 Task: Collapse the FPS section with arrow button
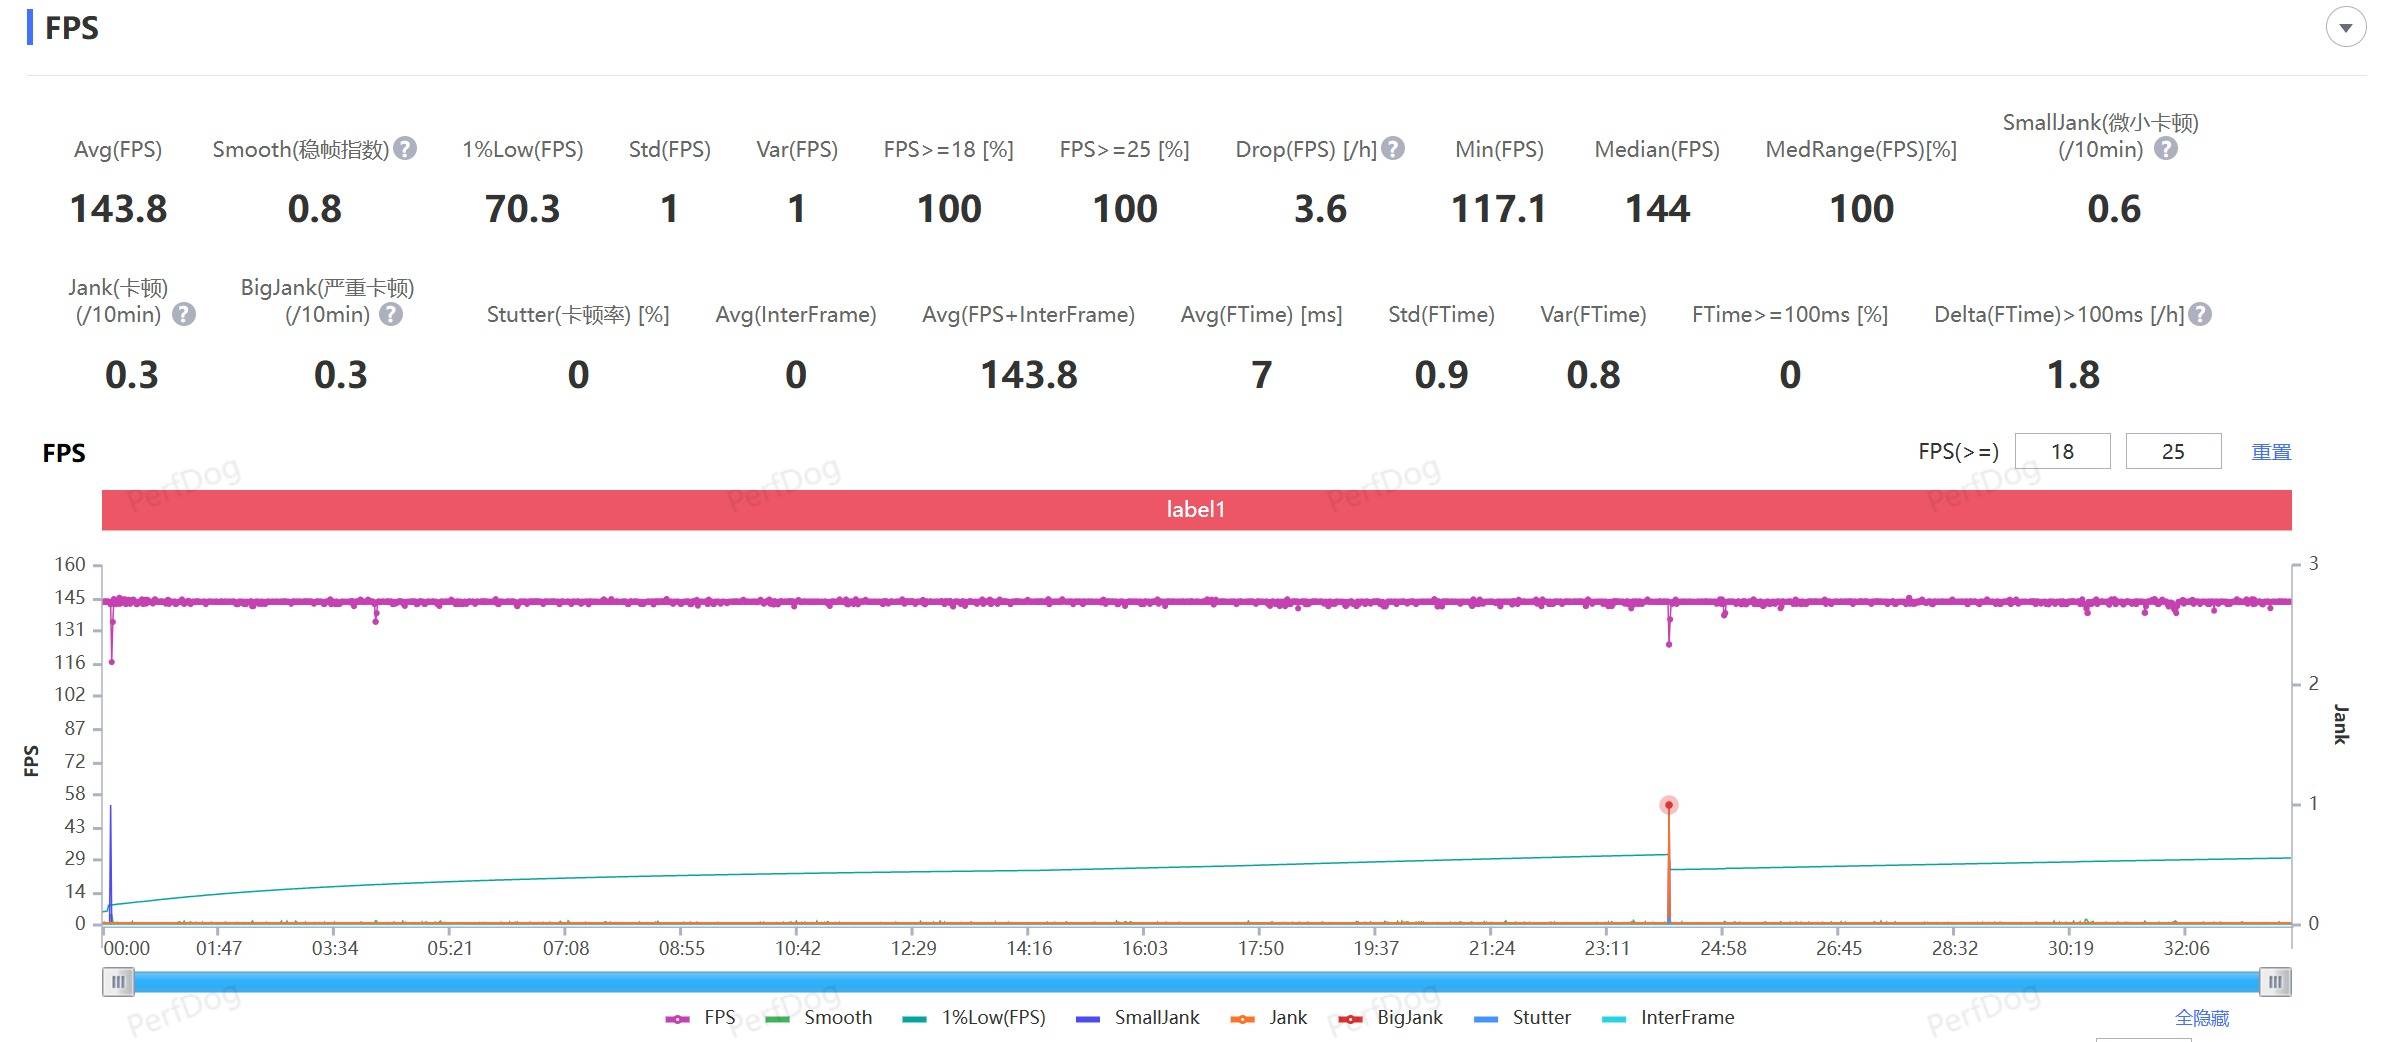[x=2345, y=28]
